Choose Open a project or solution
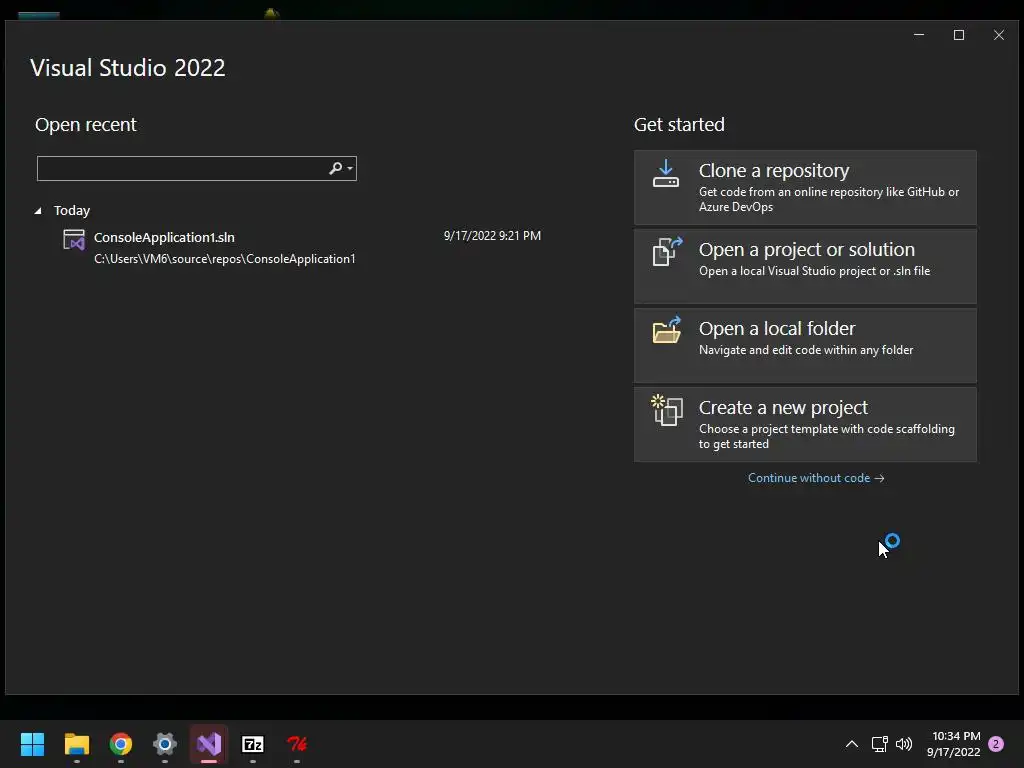Viewport: 1024px width, 768px height. pyautogui.click(x=805, y=266)
